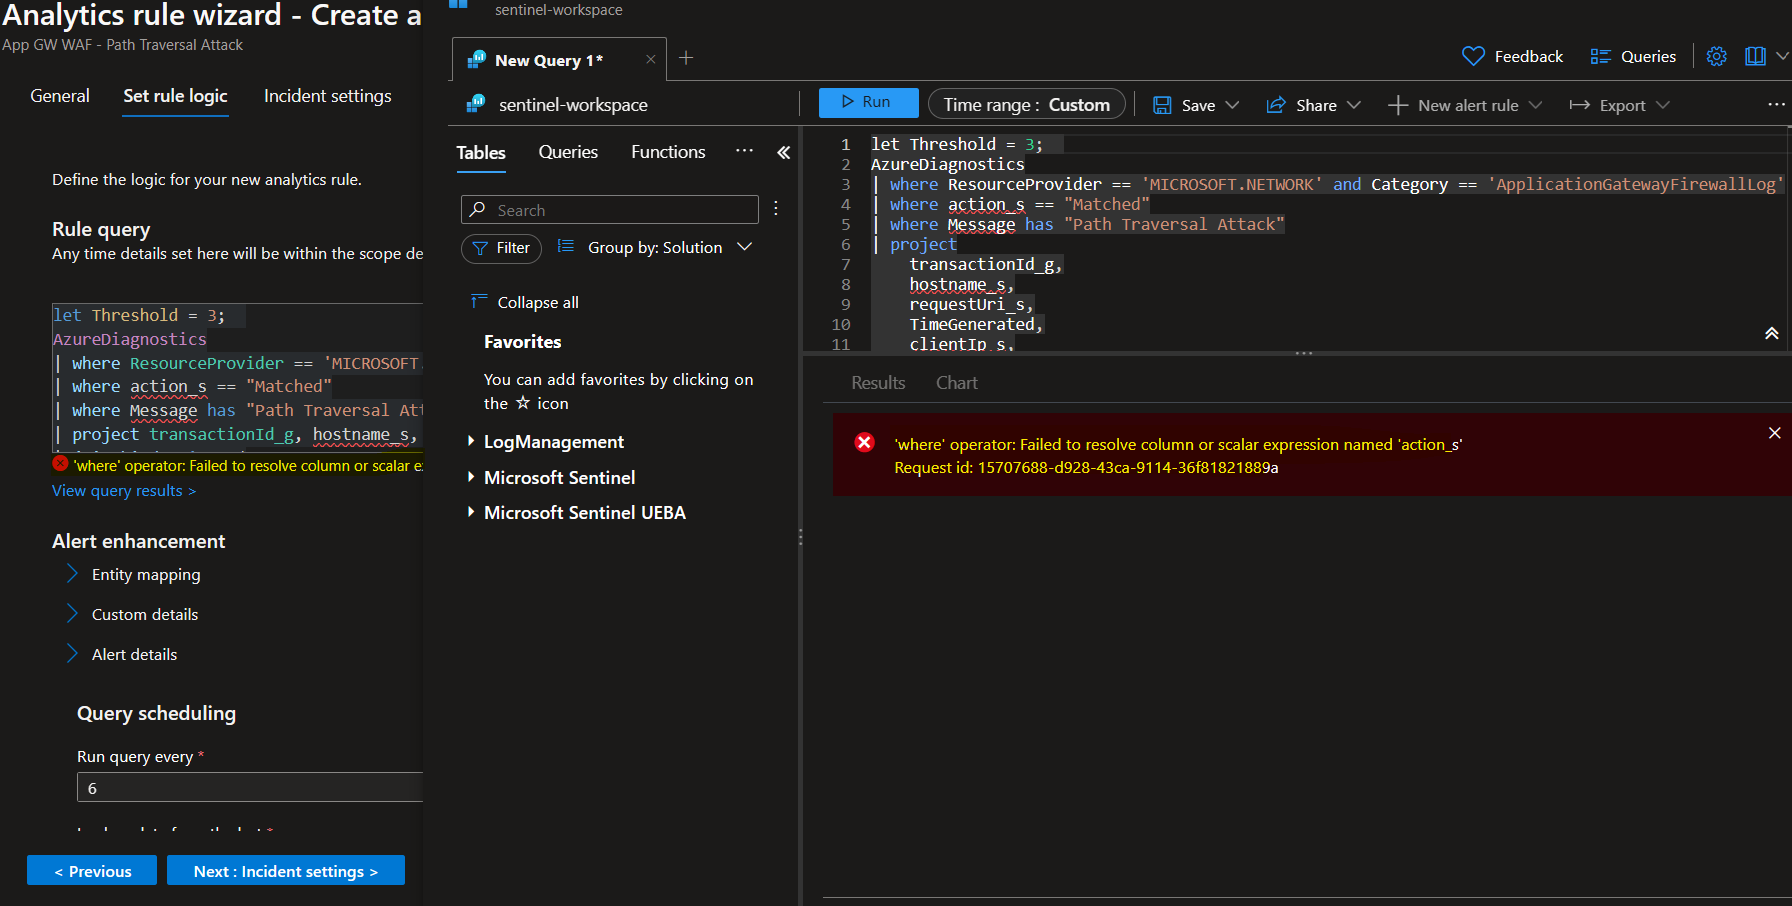Run the query
This screenshot has height=906, width=1792.
868,103
